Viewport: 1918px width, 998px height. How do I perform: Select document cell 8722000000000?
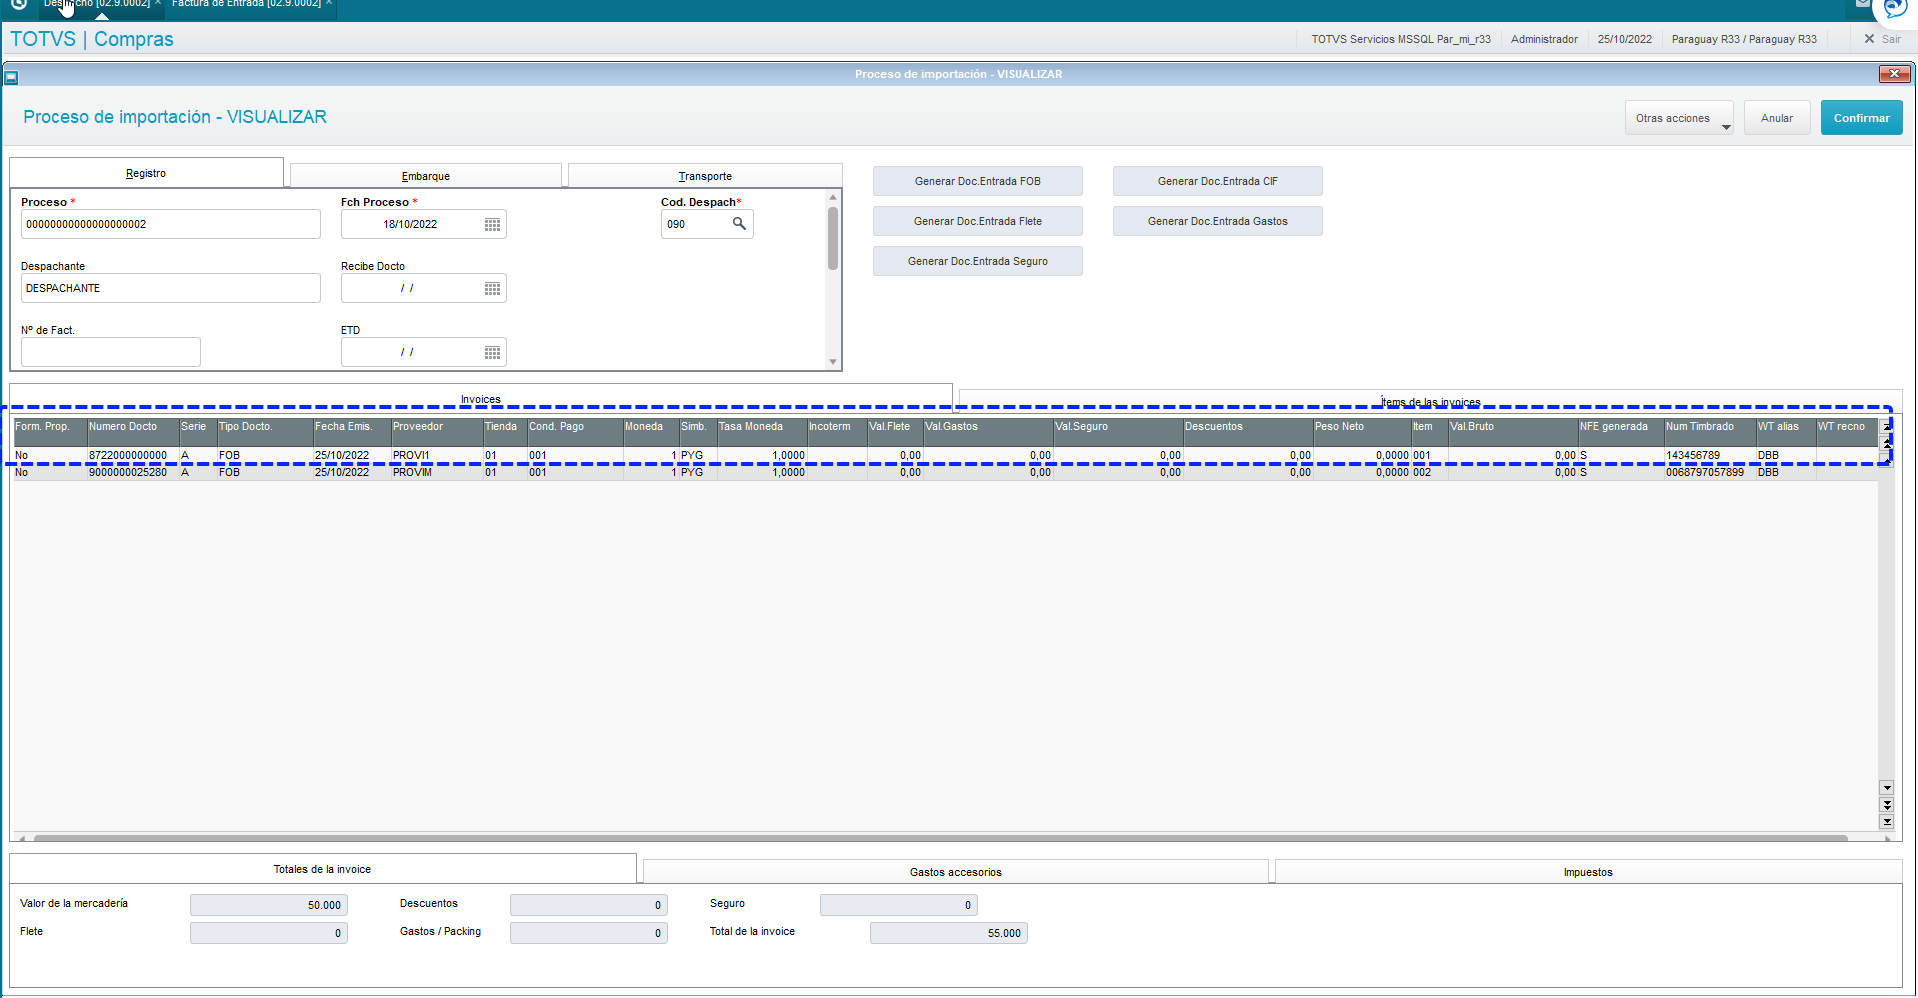(133, 455)
